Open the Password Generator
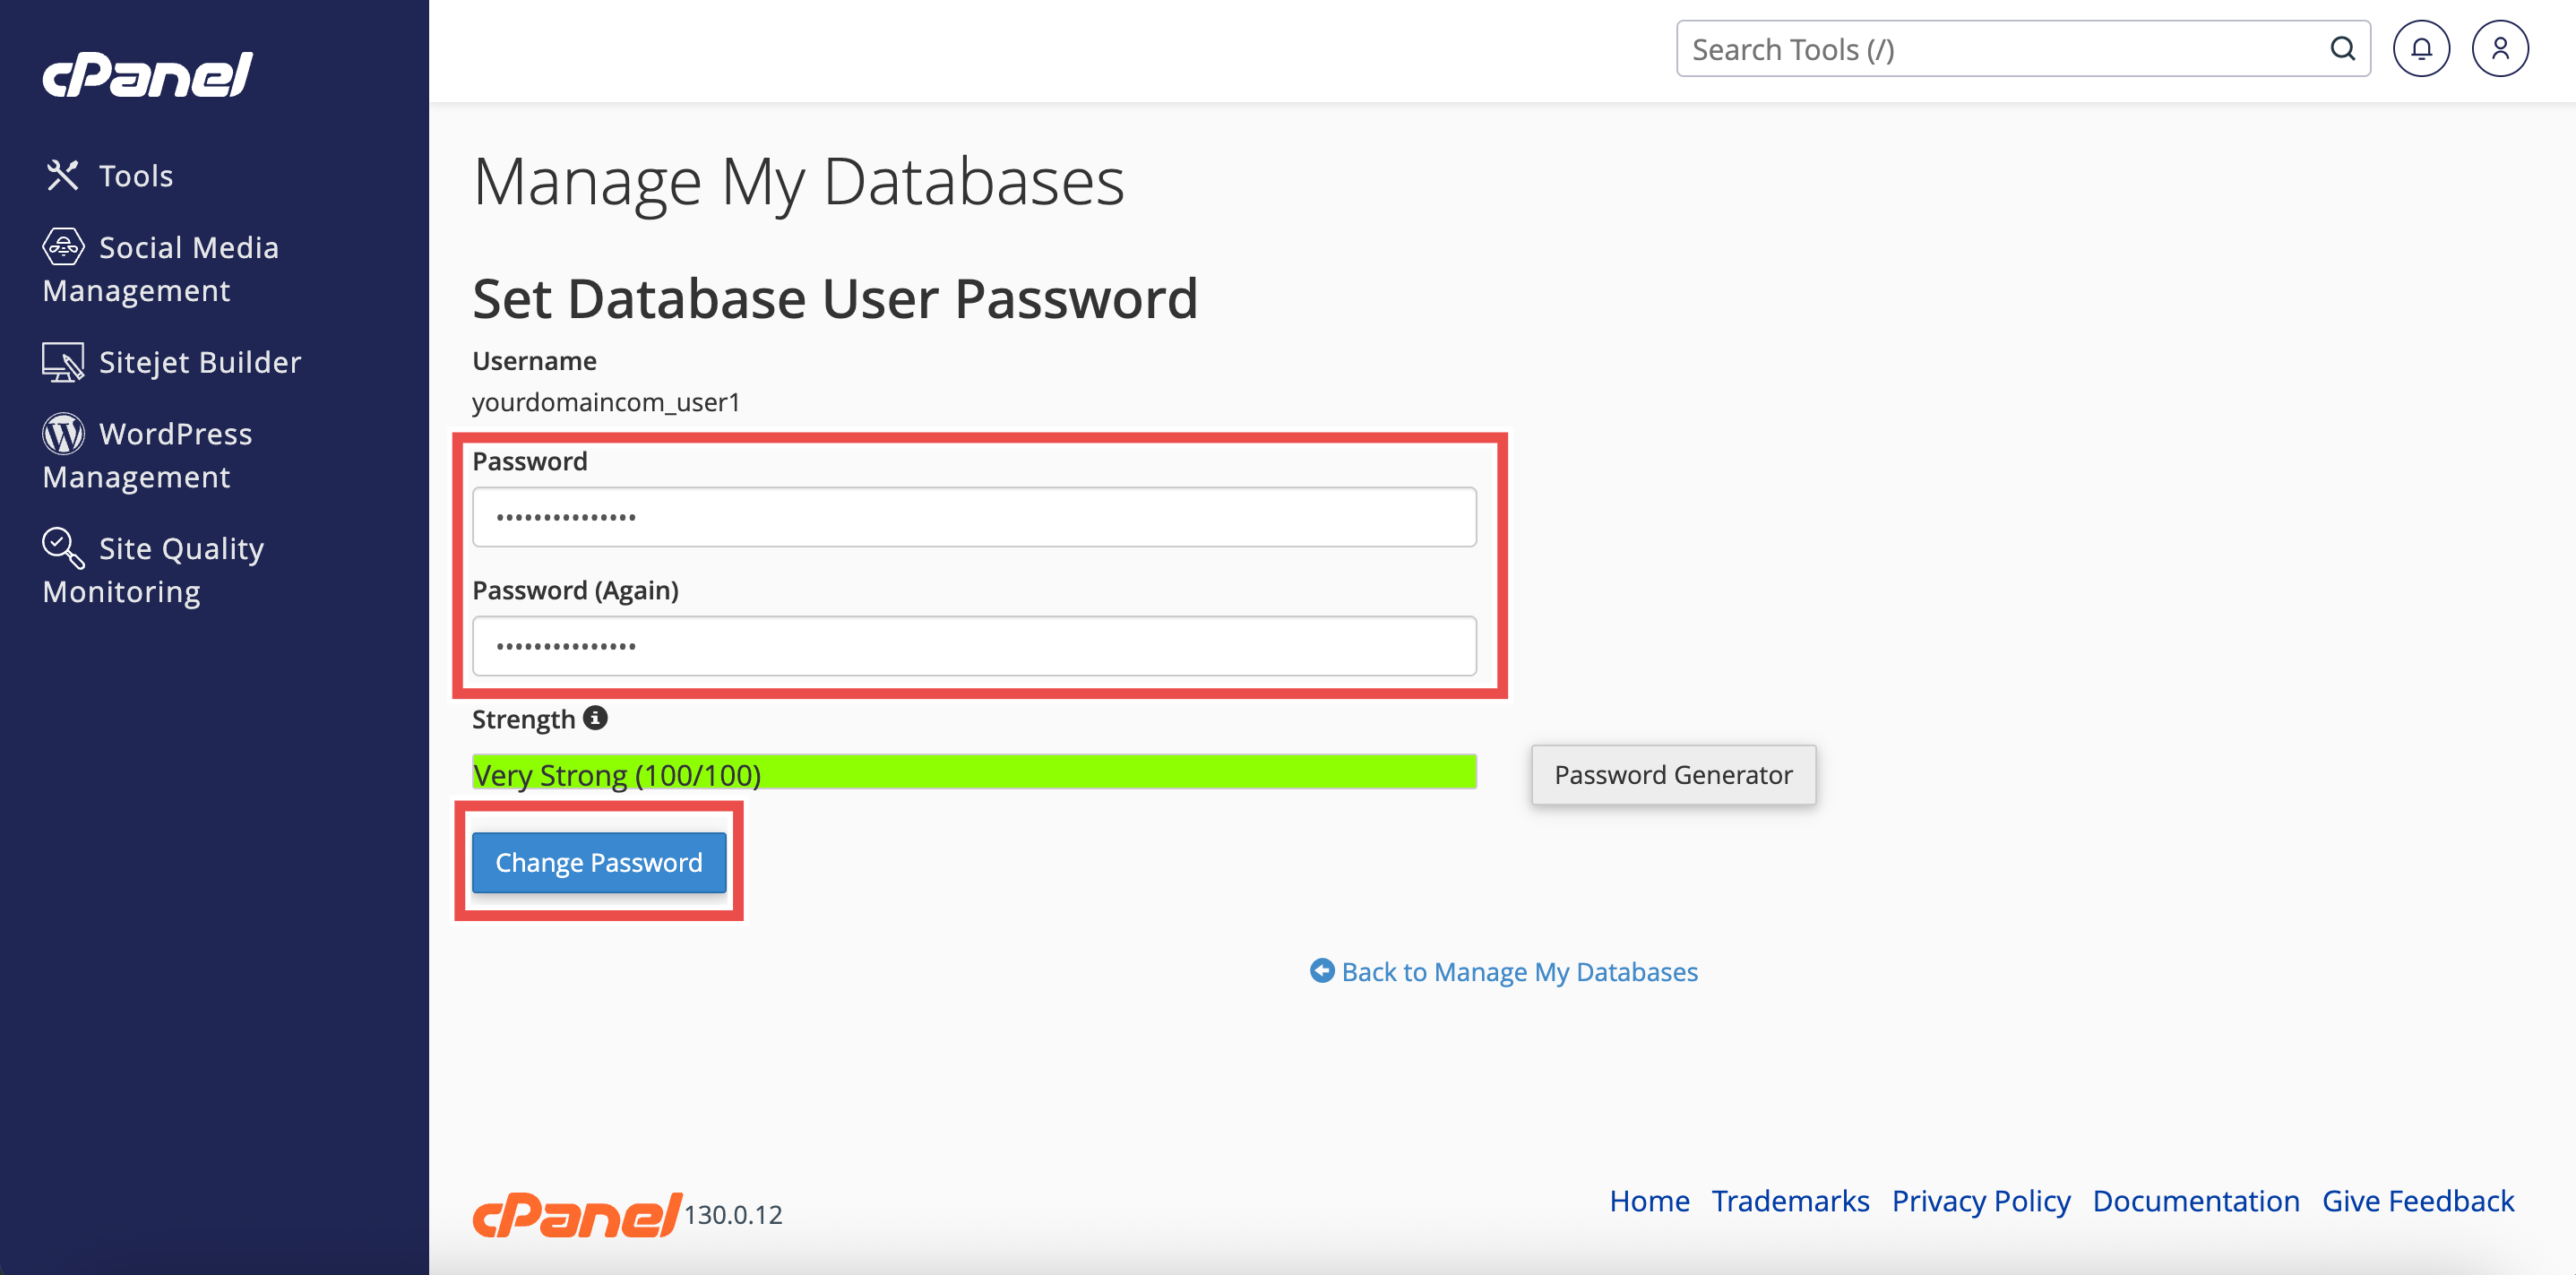Image resolution: width=2576 pixels, height=1275 pixels. pyautogui.click(x=1673, y=775)
